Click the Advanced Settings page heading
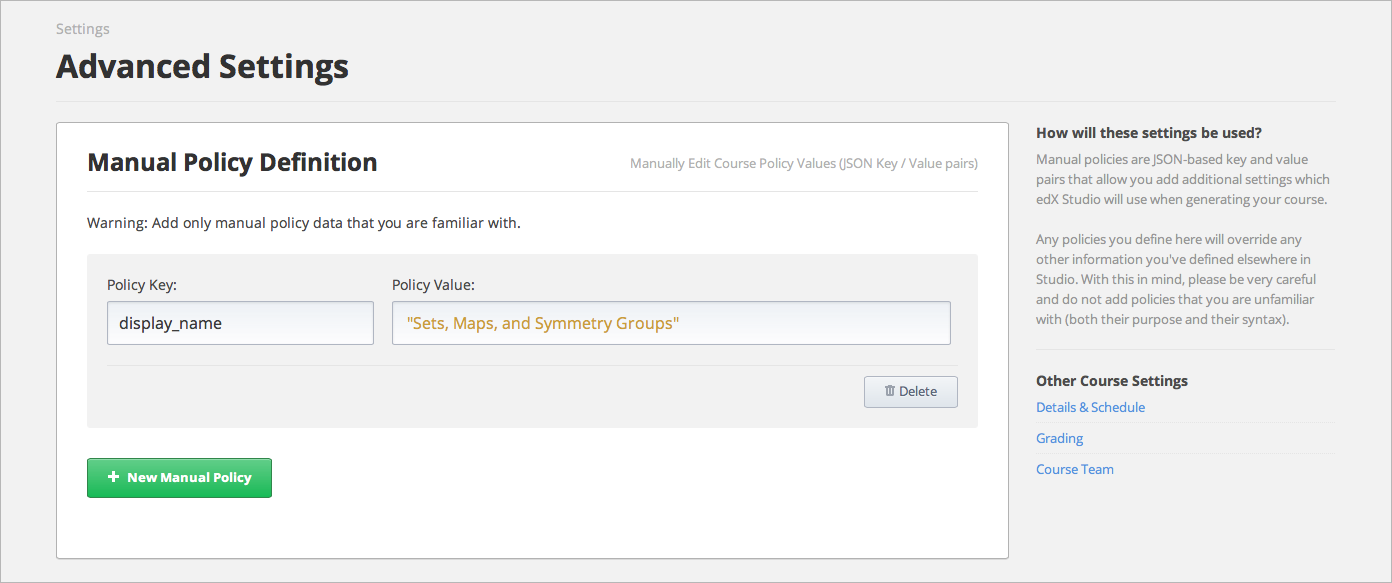This screenshot has width=1392, height=583. coord(202,67)
